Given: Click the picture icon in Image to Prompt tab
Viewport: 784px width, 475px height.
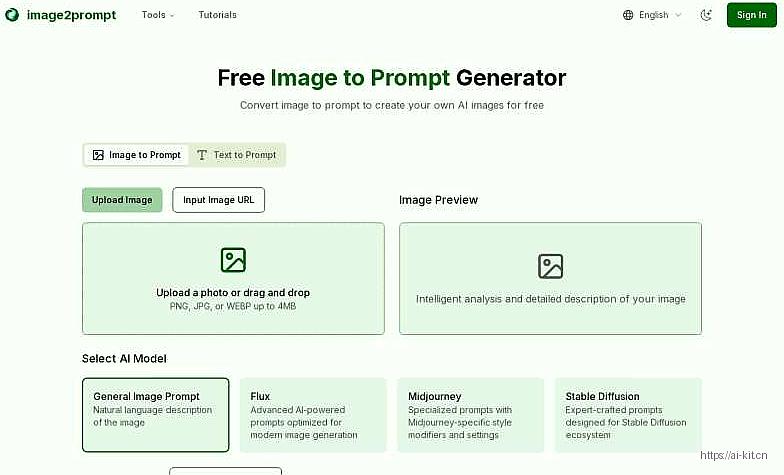Looking at the screenshot, I should (98, 155).
